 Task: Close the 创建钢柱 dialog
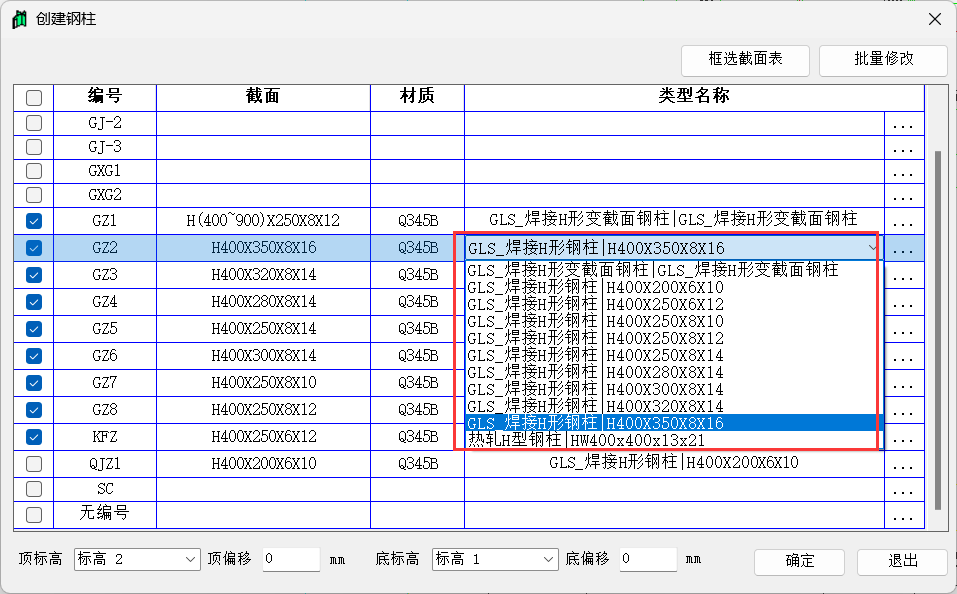pos(934,20)
